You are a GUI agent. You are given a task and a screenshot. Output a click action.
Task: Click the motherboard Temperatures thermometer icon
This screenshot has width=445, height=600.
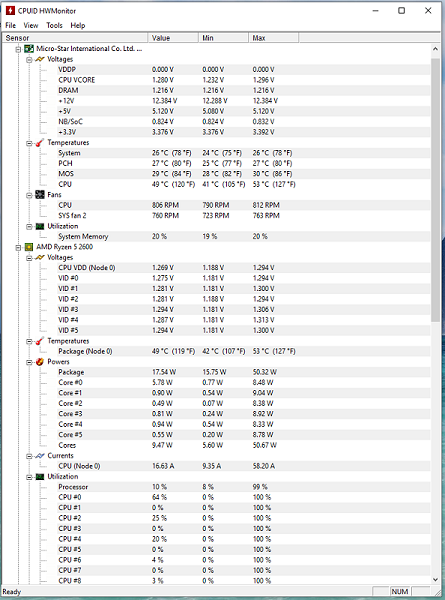point(40,143)
